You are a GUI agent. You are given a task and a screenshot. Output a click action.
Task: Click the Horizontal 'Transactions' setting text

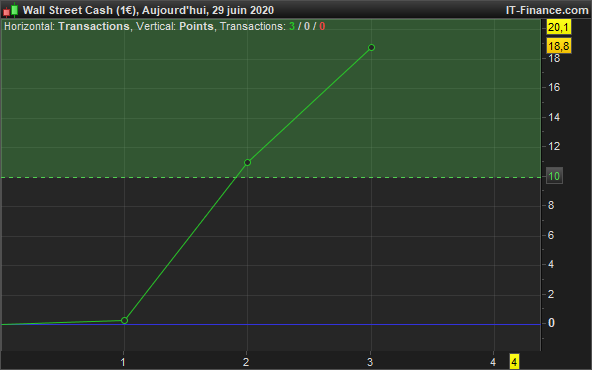pyautogui.click(x=94, y=26)
